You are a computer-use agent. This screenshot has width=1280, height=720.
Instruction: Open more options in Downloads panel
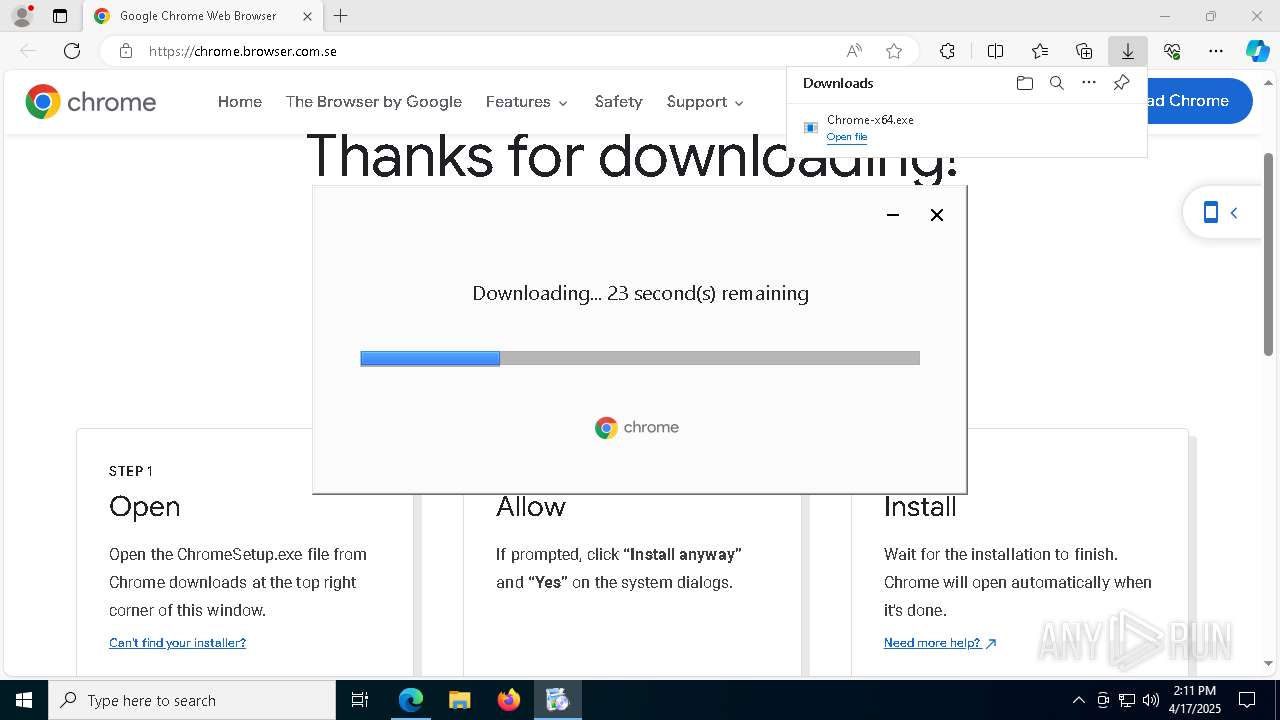1089,83
